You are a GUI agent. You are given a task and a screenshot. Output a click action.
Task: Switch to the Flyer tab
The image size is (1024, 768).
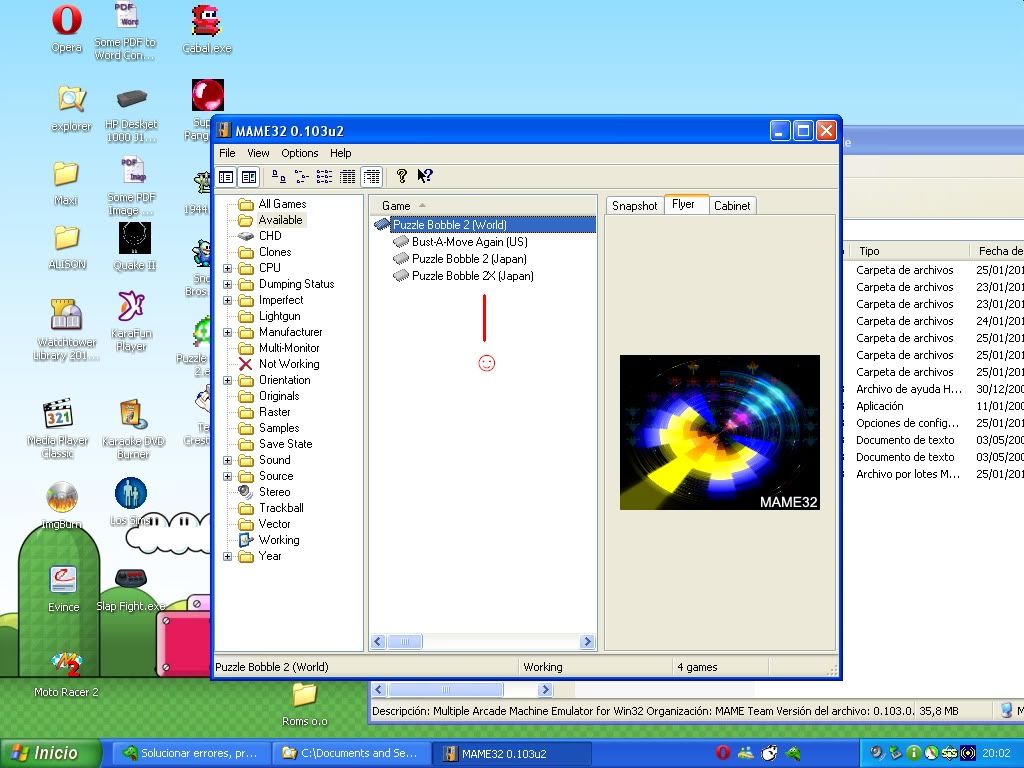pos(684,204)
